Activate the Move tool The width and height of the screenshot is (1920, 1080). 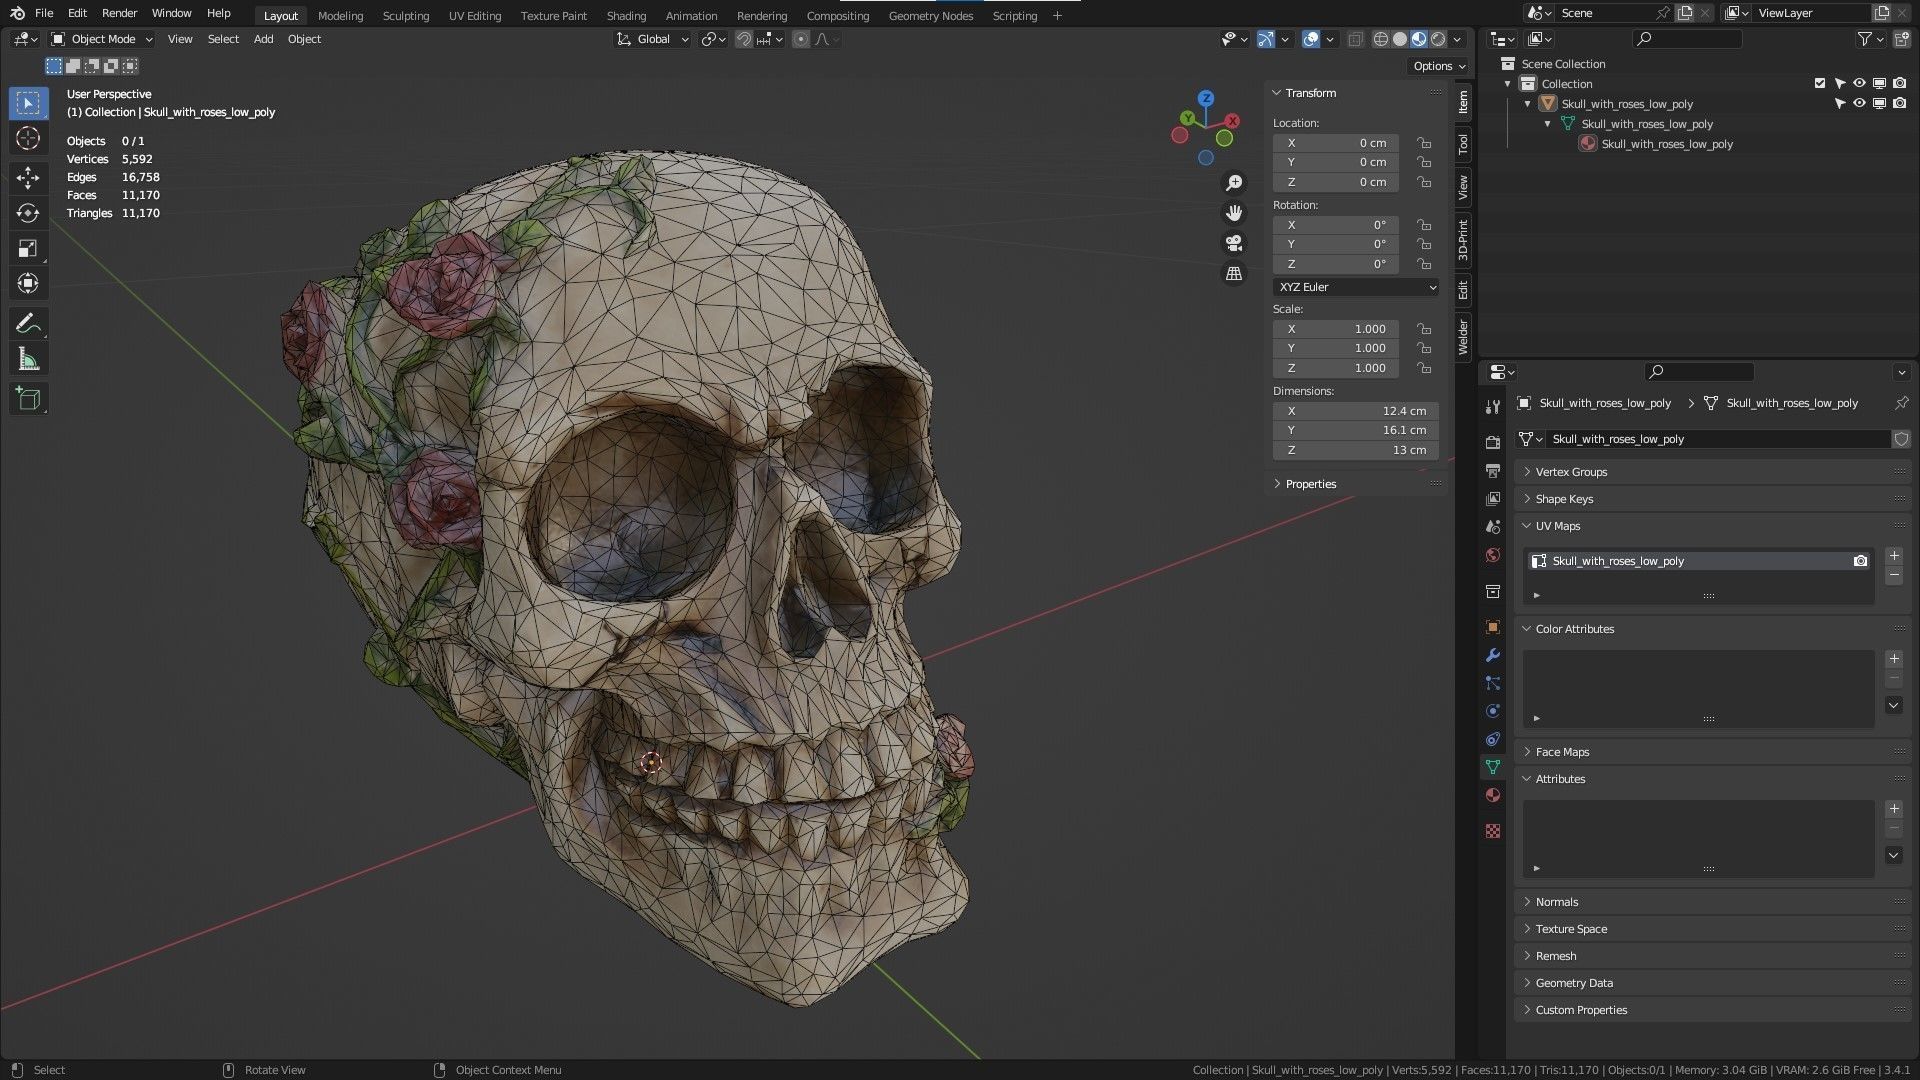pos(28,178)
